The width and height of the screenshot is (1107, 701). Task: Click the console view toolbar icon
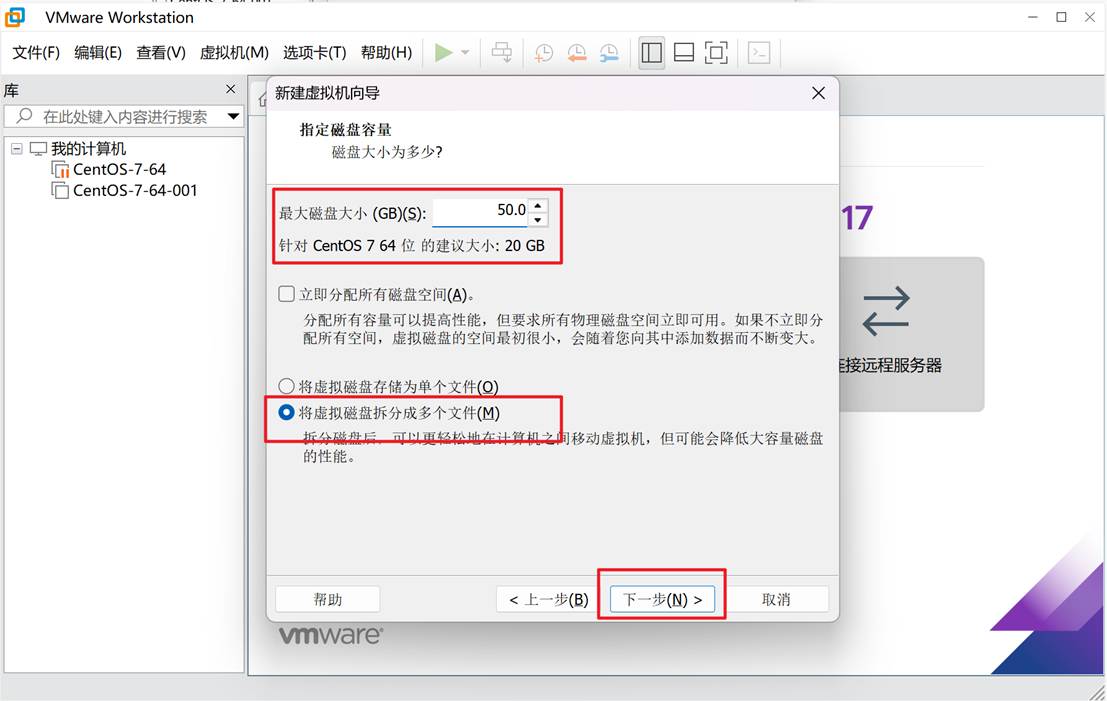[759, 53]
